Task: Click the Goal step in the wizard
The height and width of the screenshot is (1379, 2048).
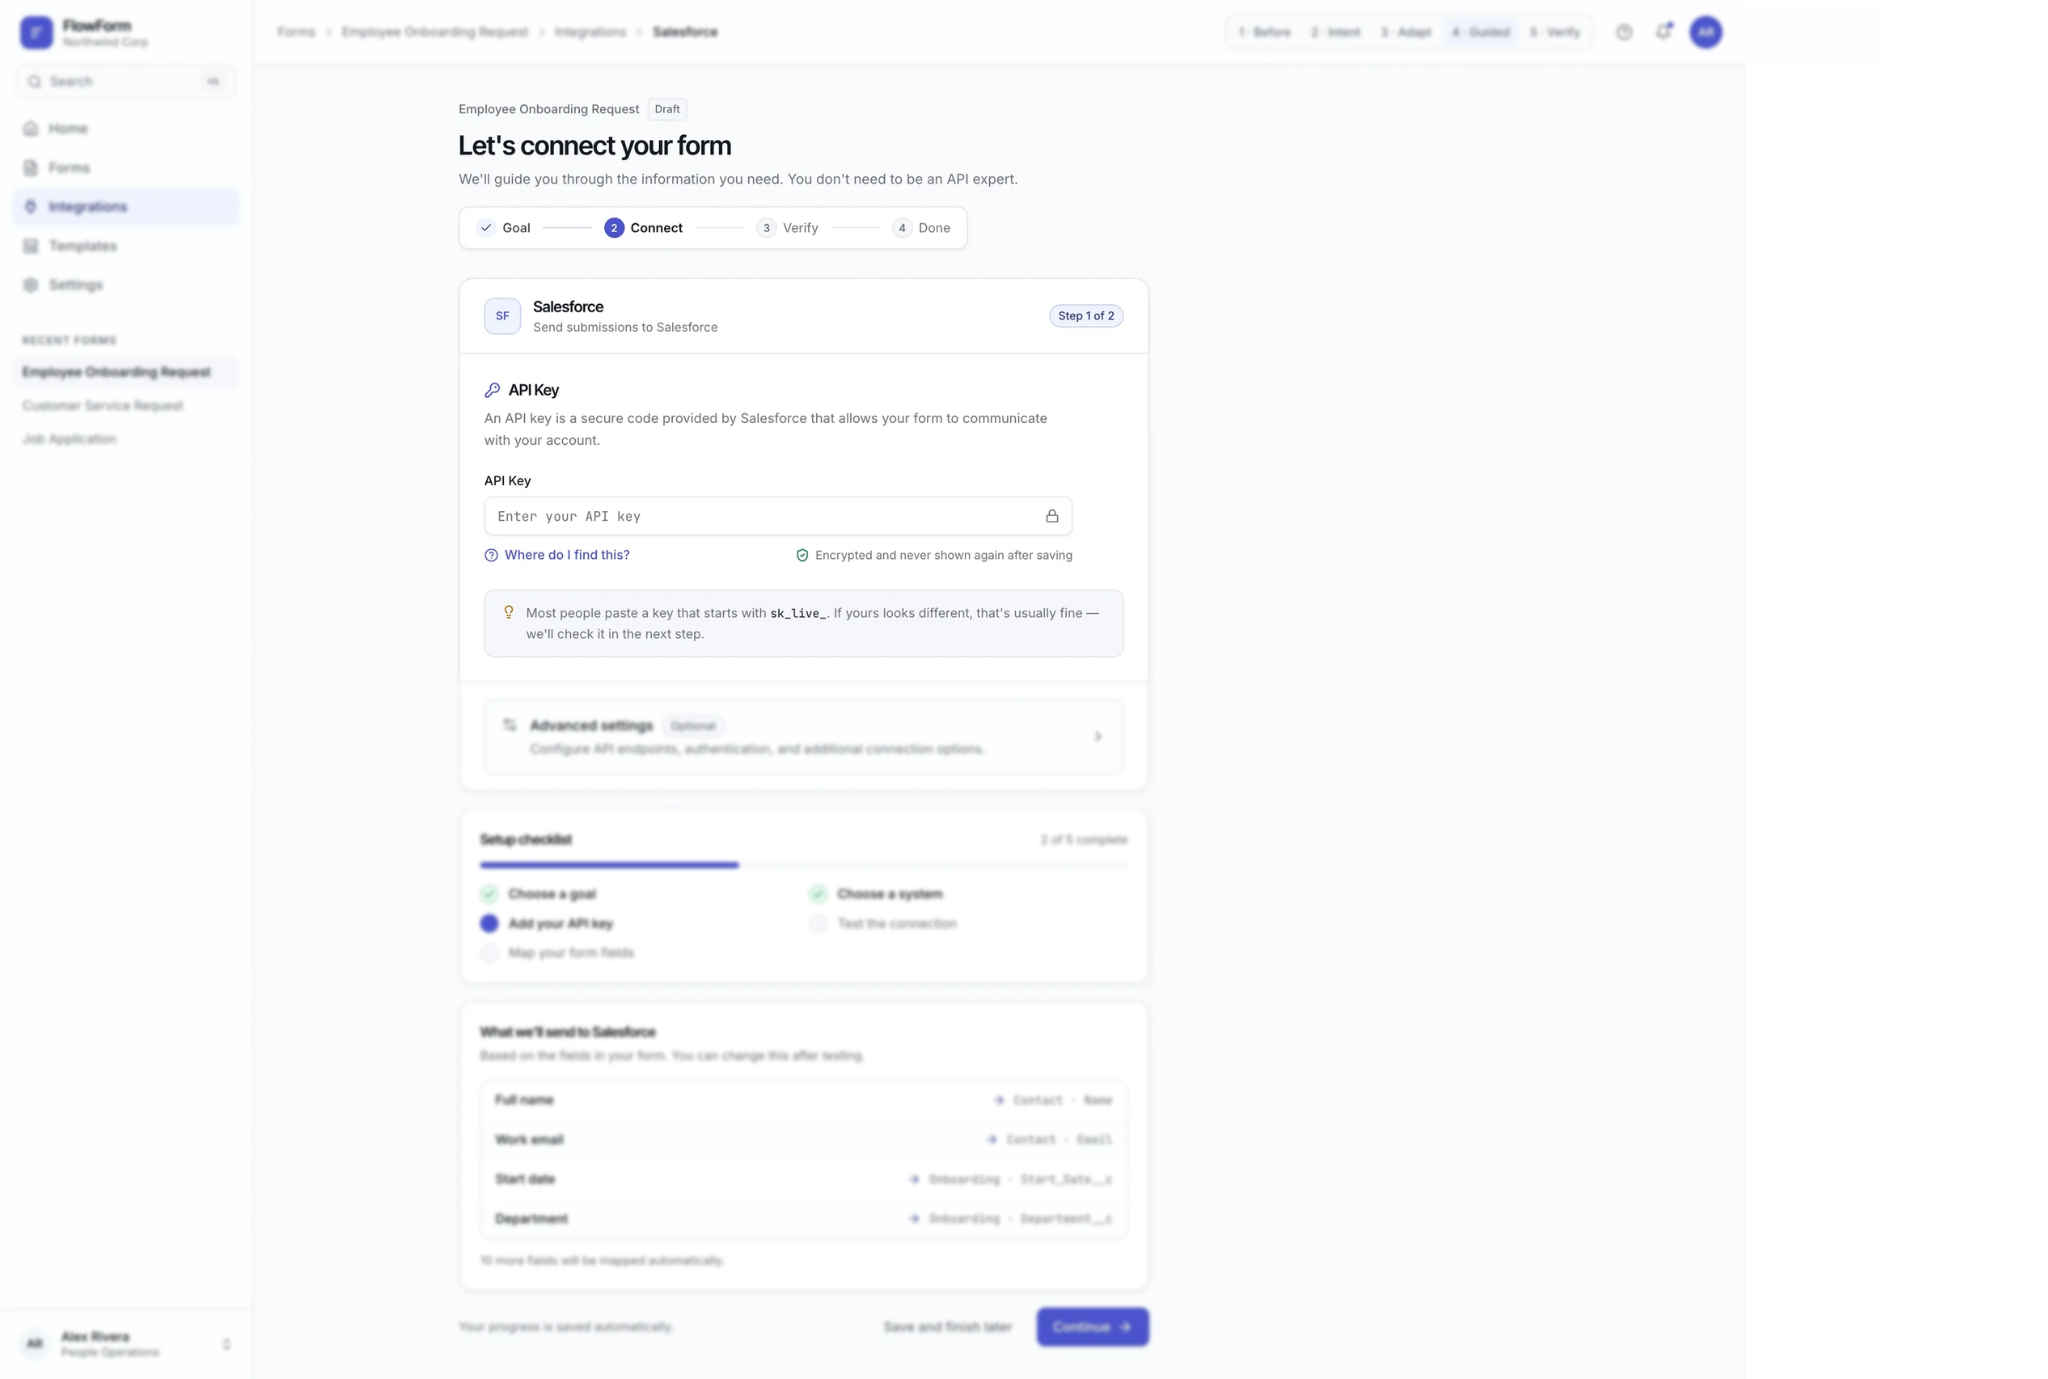Action: tap(504, 228)
